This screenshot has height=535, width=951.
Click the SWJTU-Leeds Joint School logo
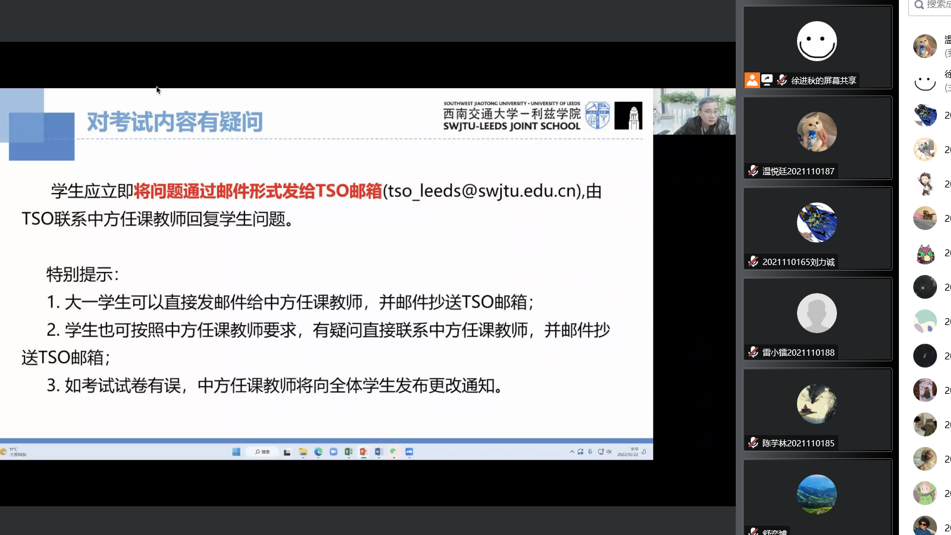(x=542, y=116)
